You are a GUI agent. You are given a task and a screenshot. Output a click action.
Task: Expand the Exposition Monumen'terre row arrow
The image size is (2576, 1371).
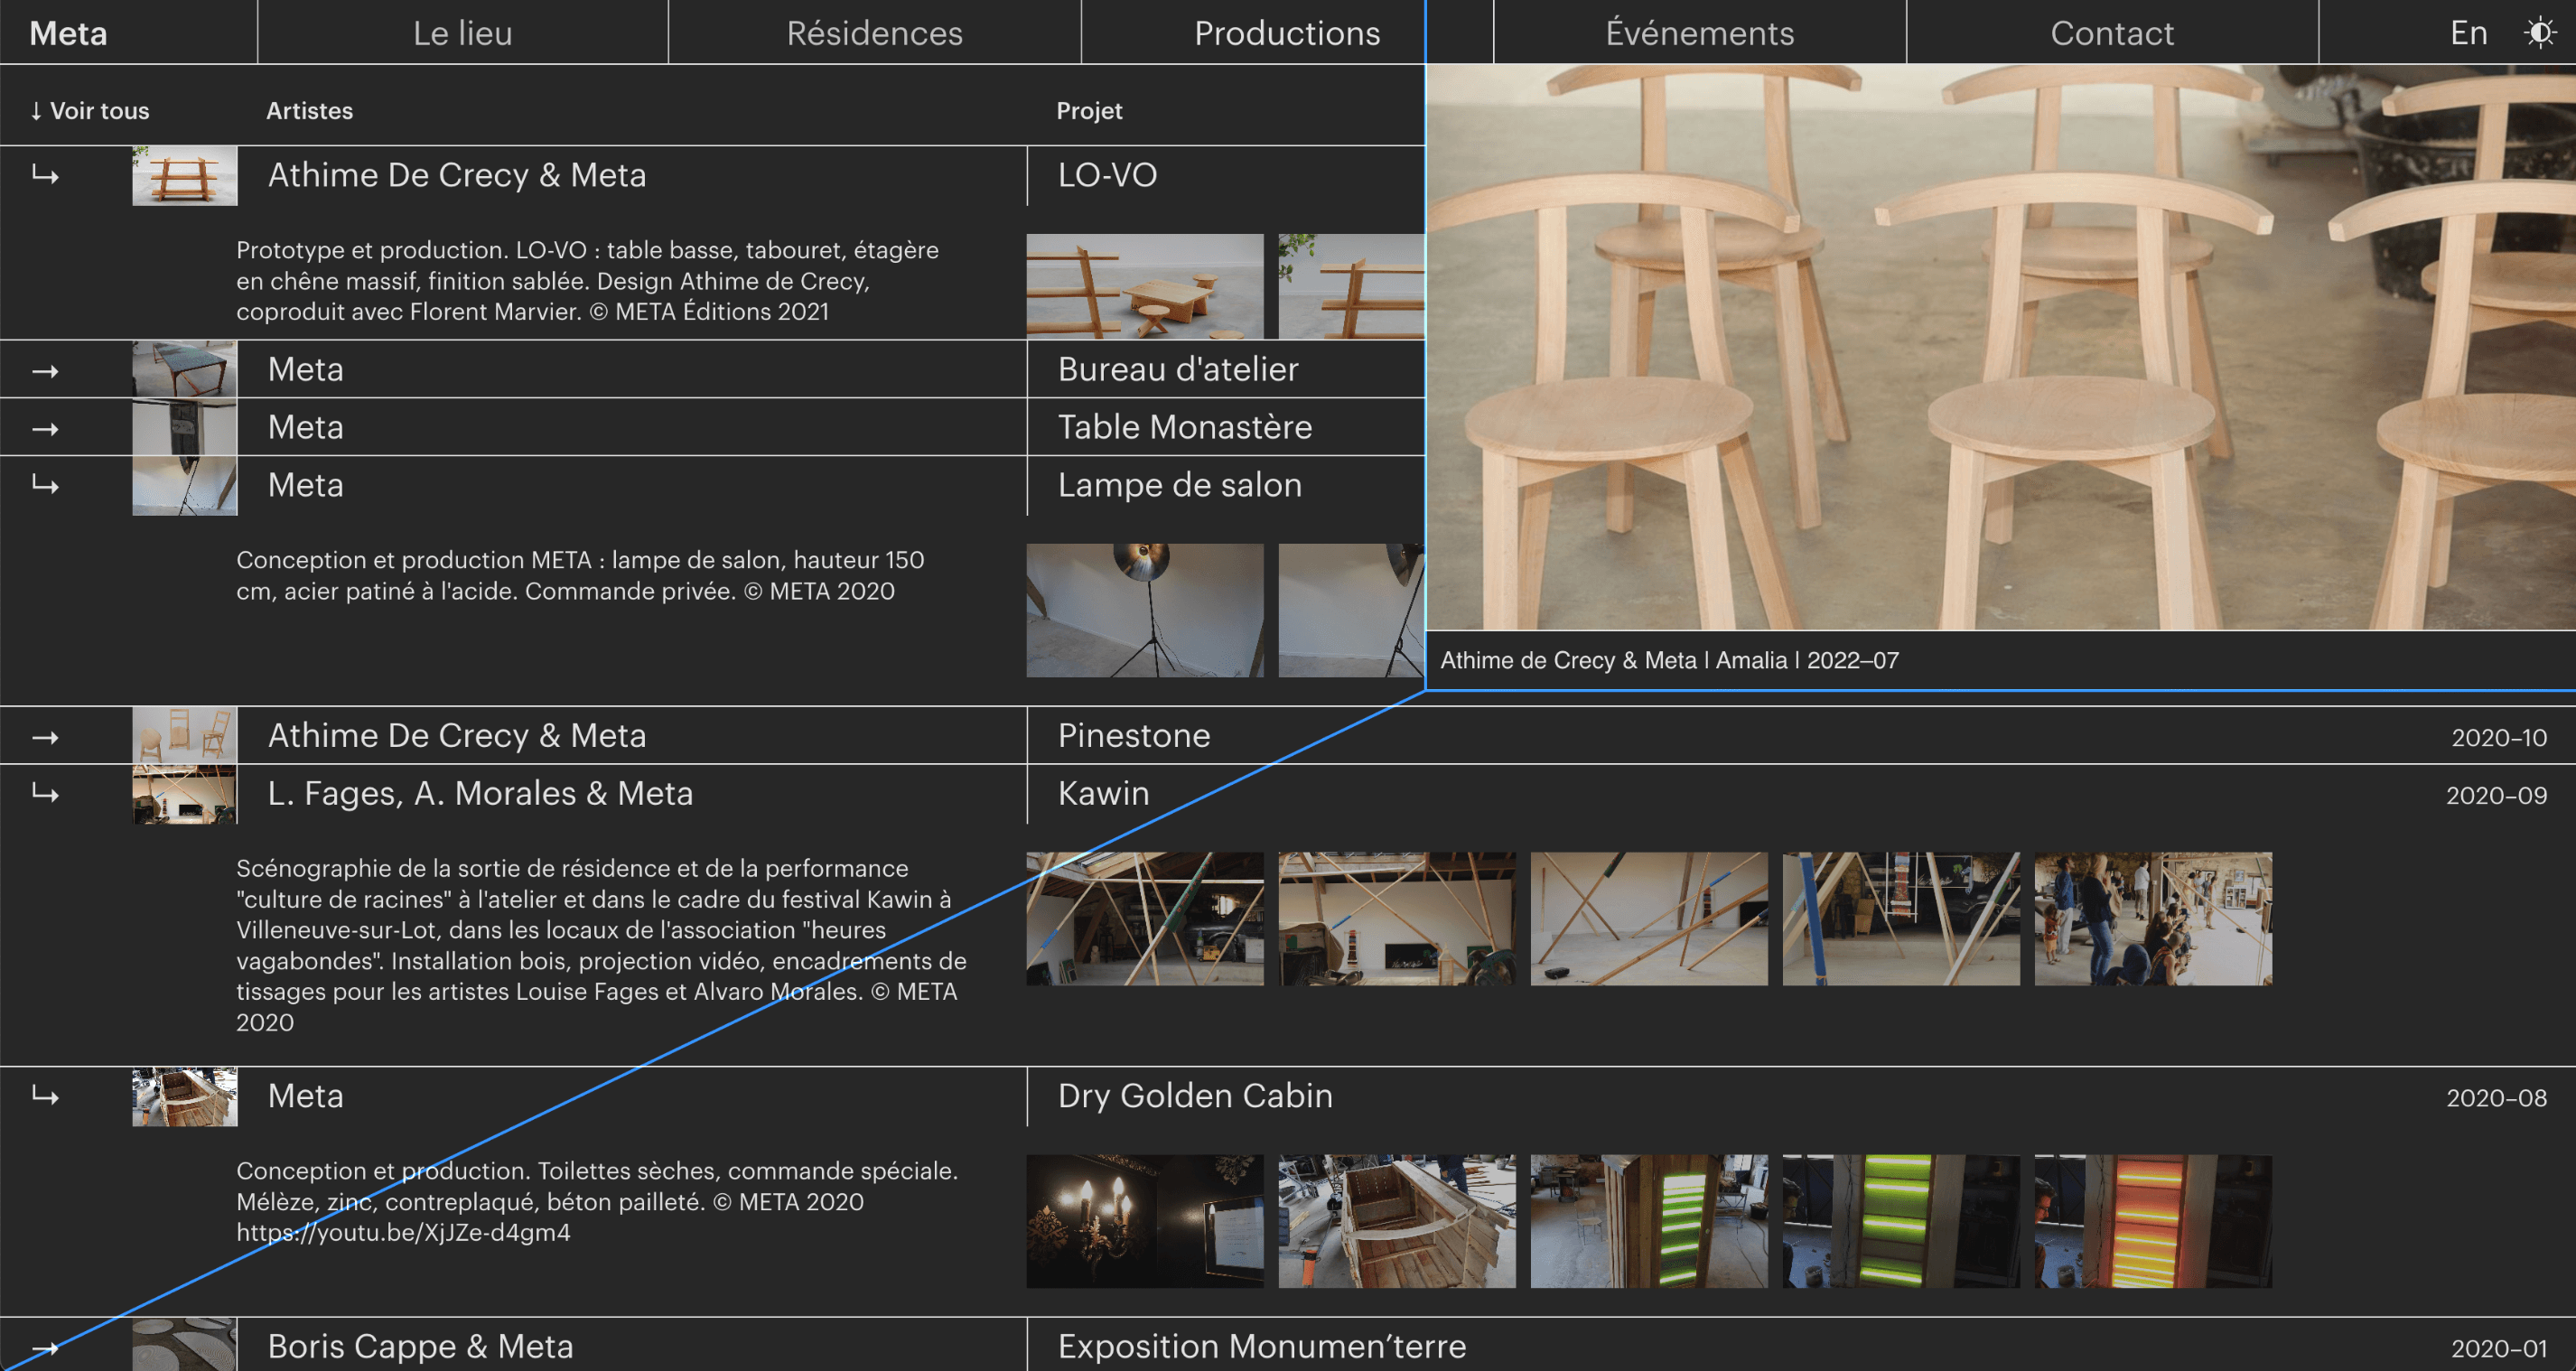45,1347
